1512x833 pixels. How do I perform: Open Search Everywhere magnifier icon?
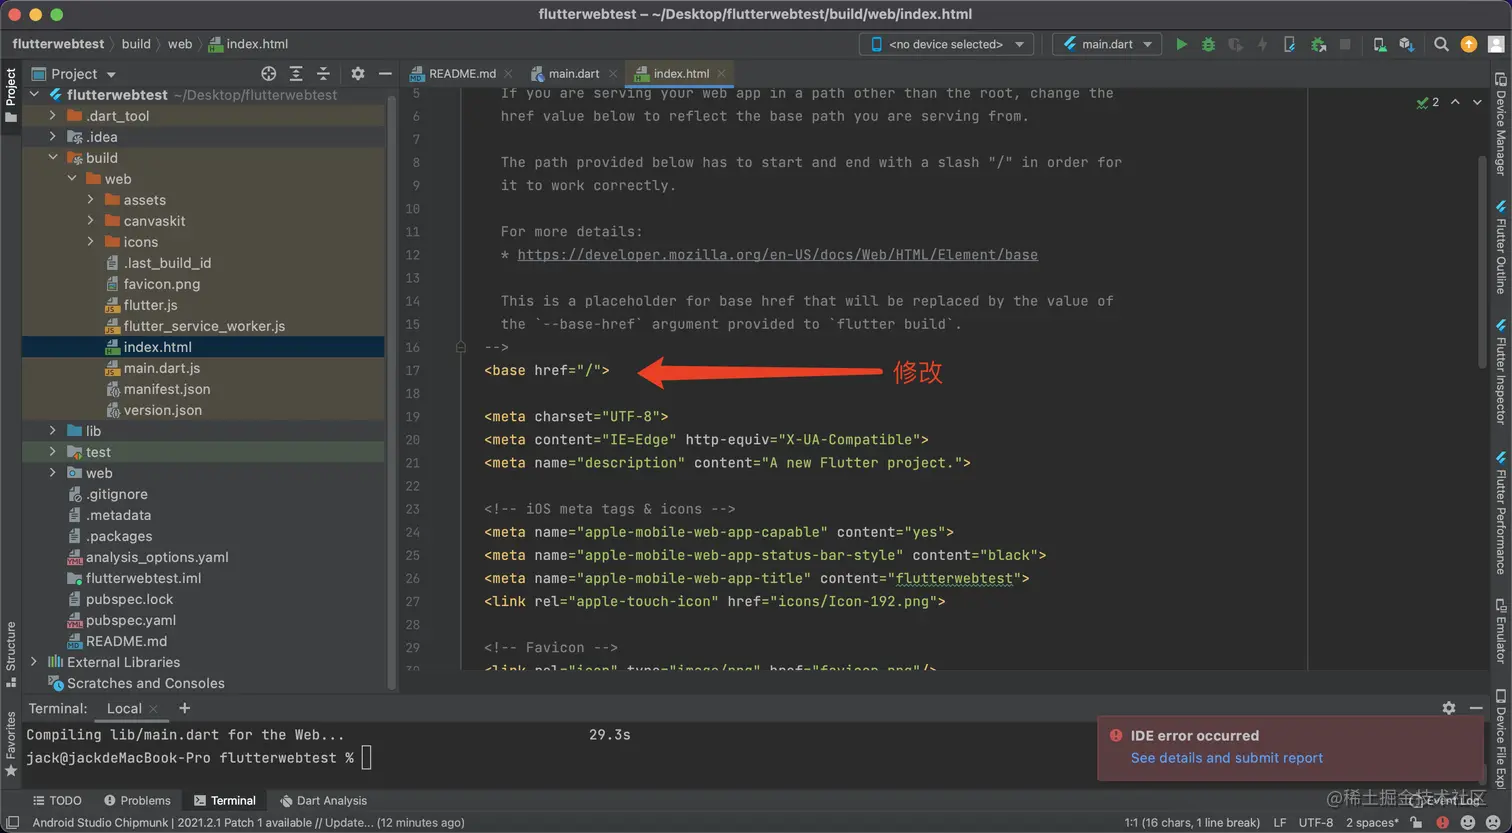1441,44
